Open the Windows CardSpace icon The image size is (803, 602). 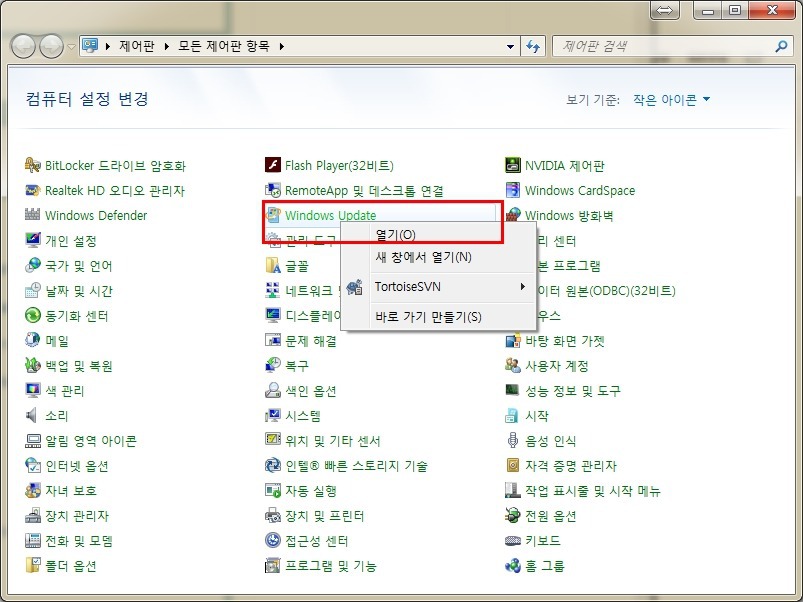point(513,190)
